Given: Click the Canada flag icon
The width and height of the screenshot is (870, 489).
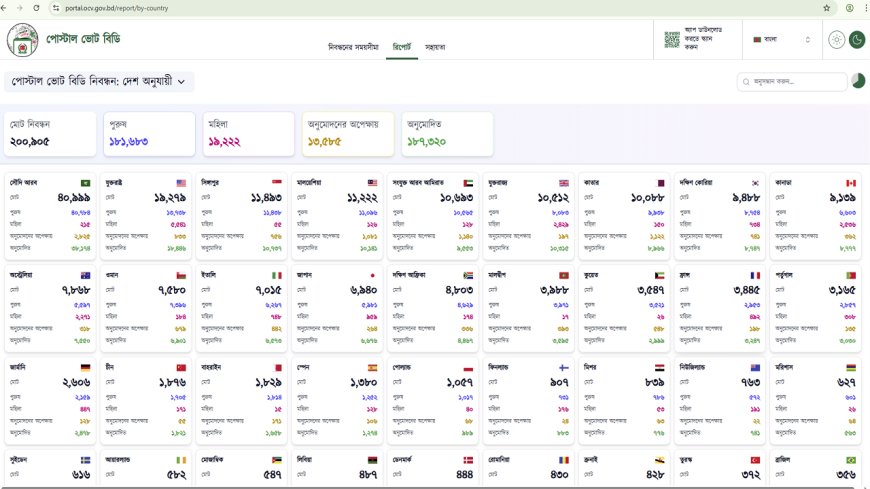Looking at the screenshot, I should (x=851, y=183).
